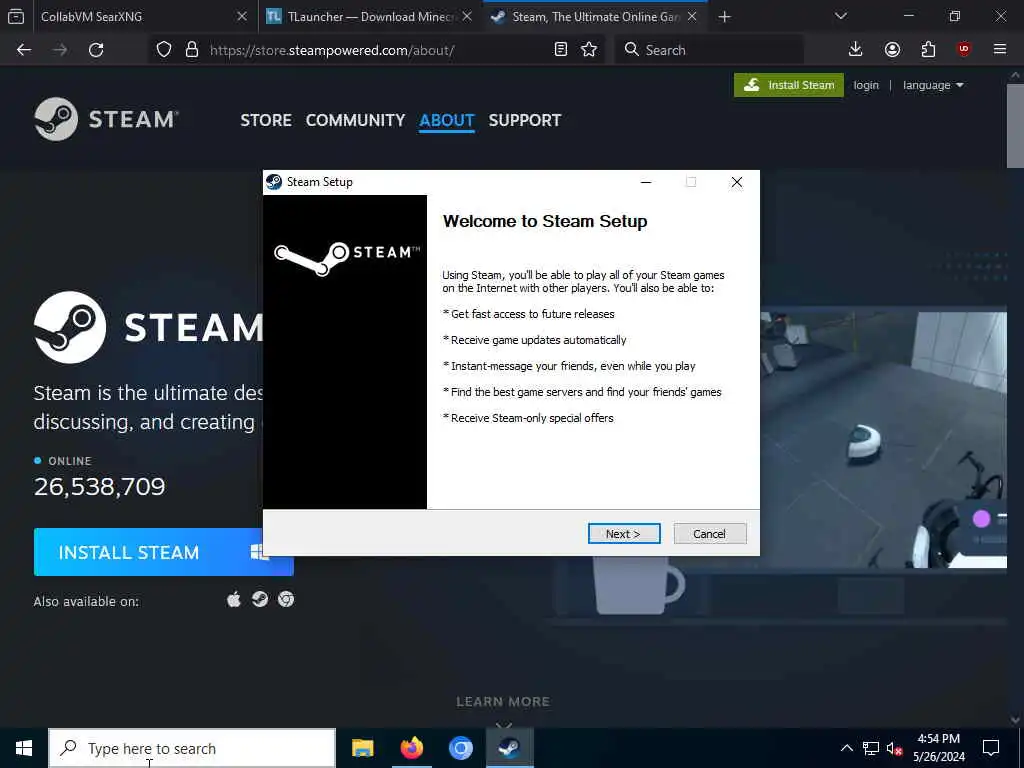Open the extensions puzzle icon

[928, 50]
